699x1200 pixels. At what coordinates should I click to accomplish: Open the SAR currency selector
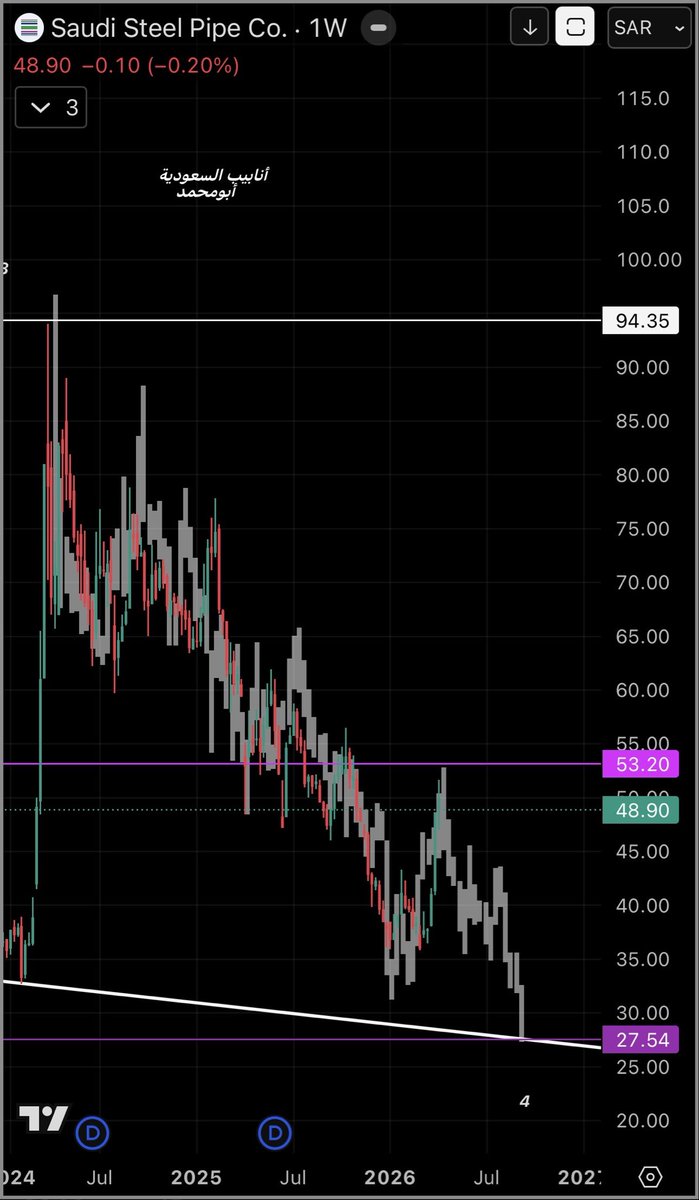[647, 28]
